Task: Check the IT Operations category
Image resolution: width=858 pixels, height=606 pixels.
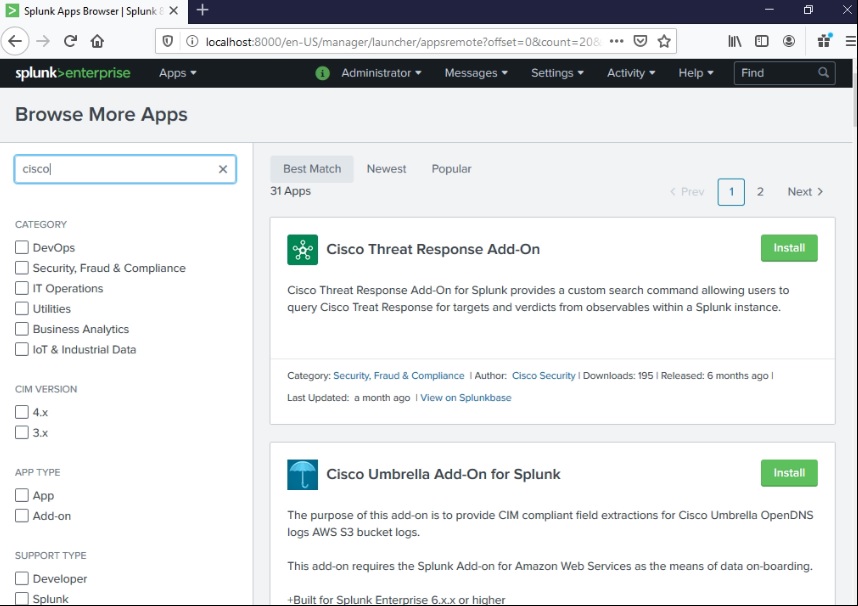Action: 22,288
